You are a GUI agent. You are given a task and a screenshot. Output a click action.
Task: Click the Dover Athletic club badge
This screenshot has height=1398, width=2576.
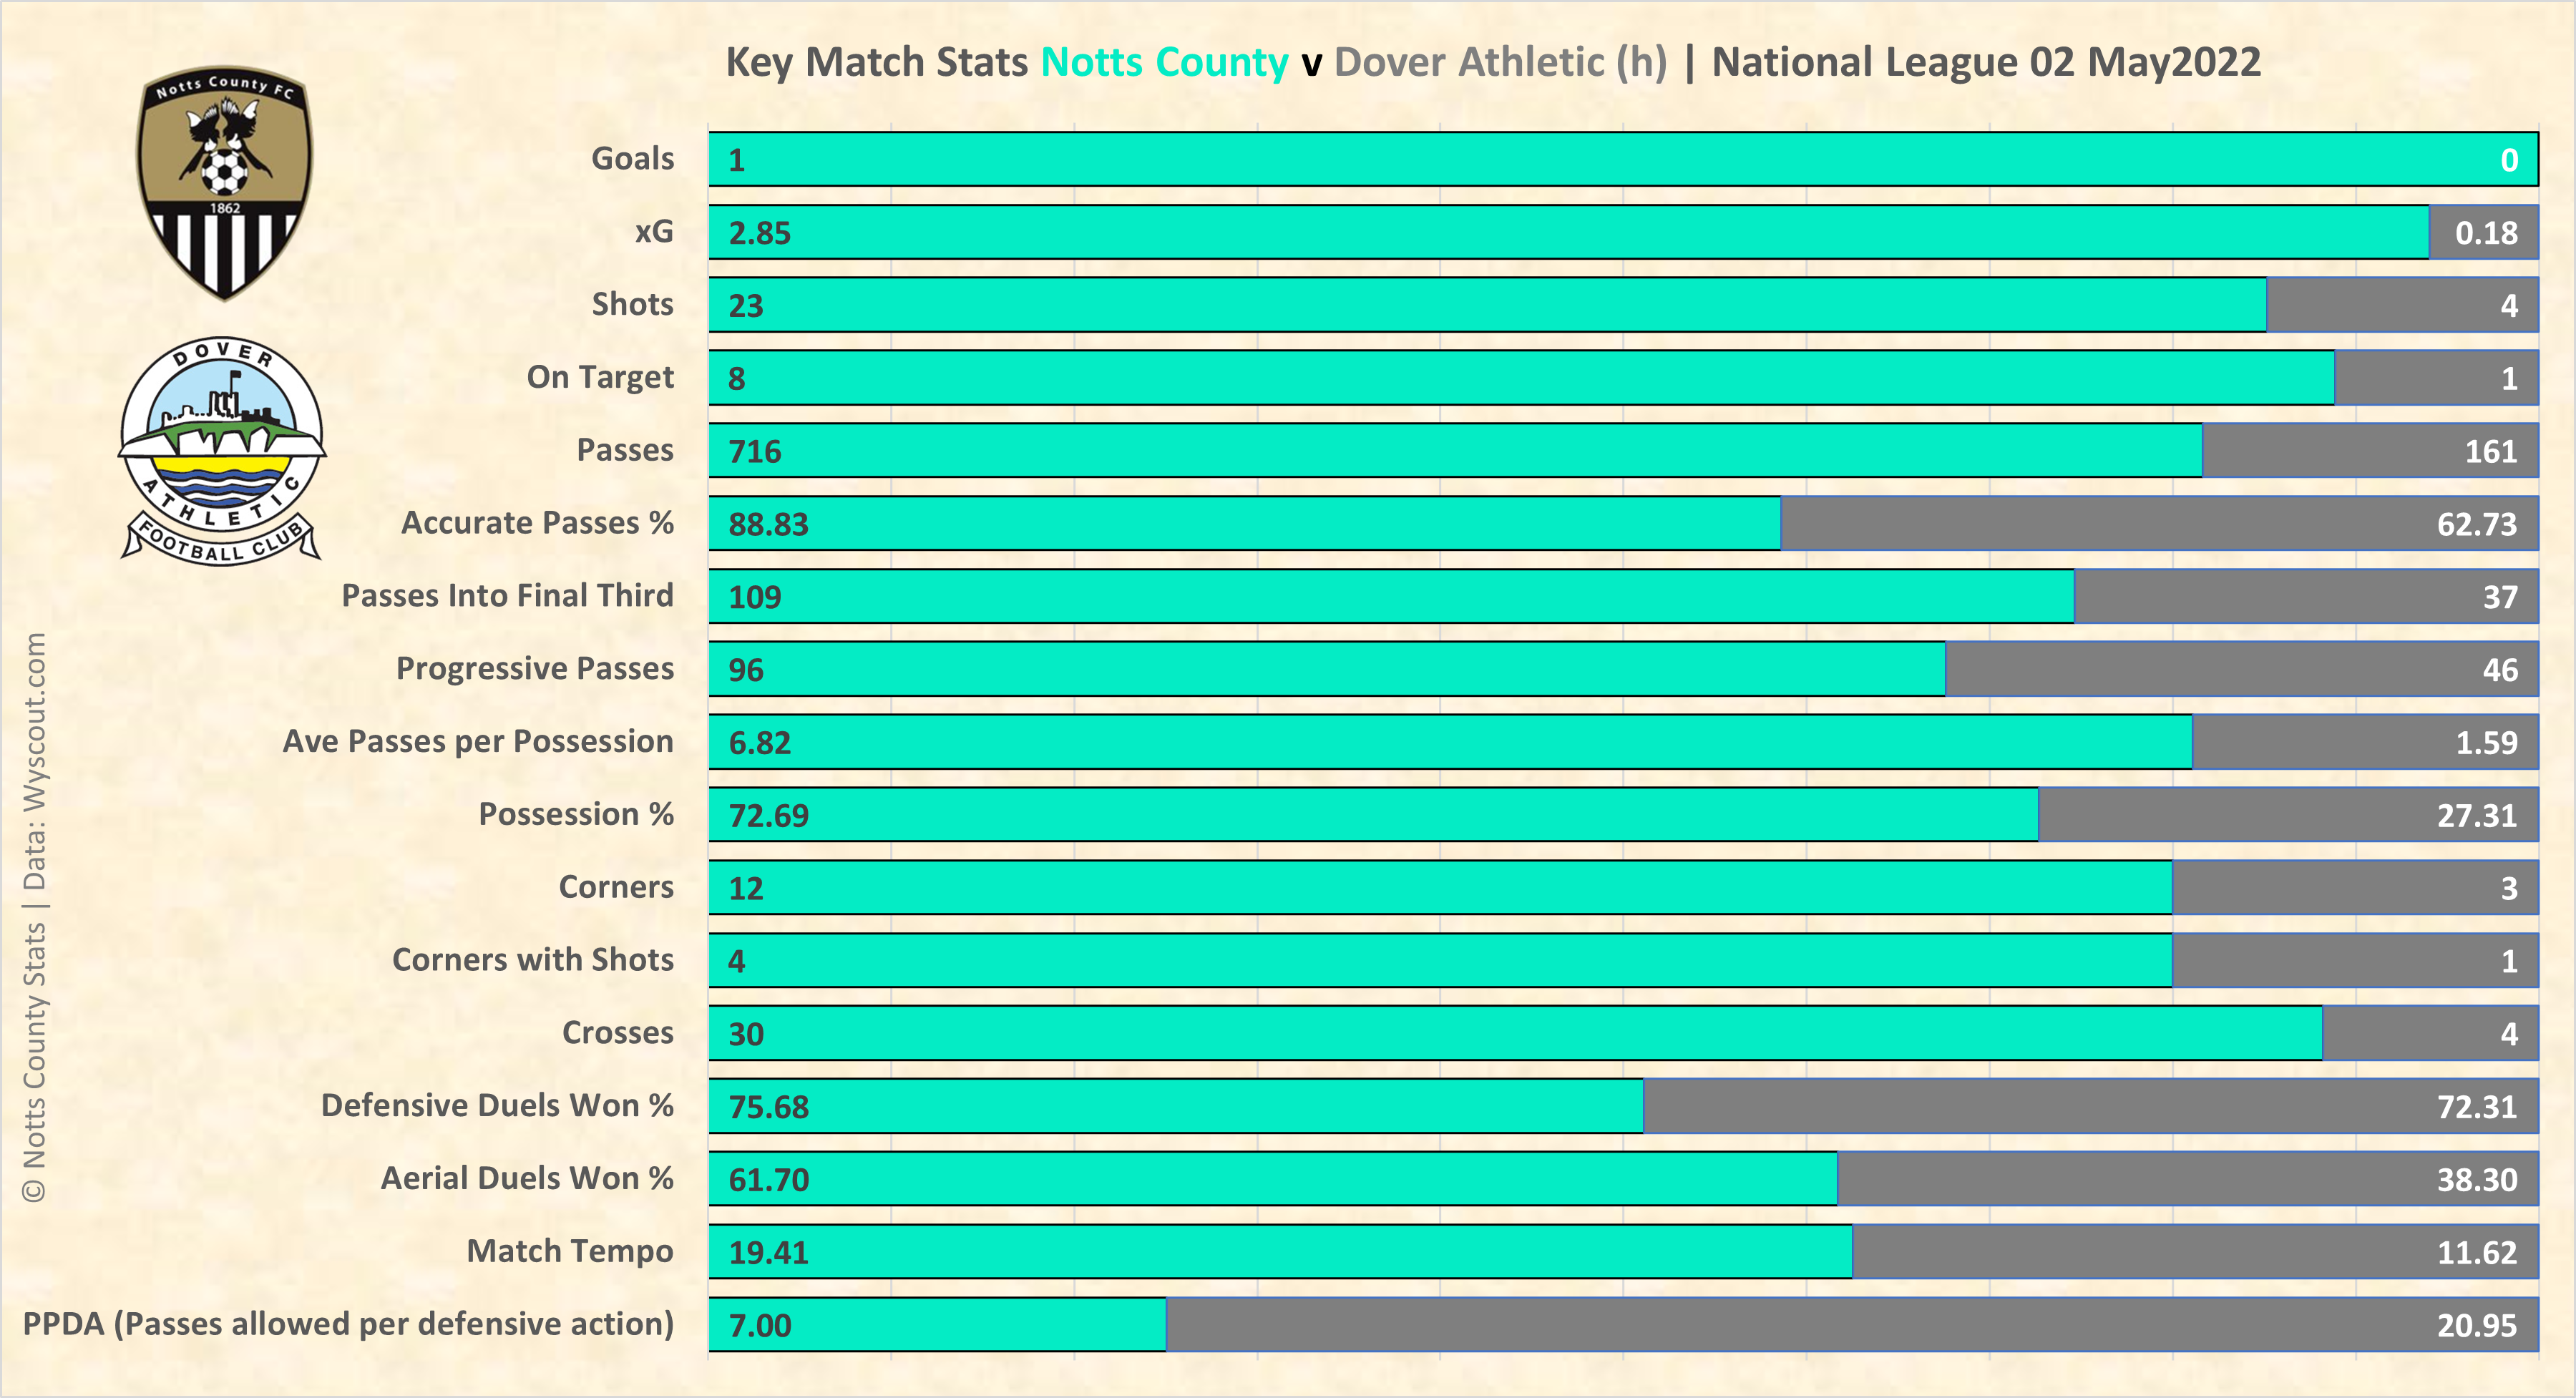222,450
